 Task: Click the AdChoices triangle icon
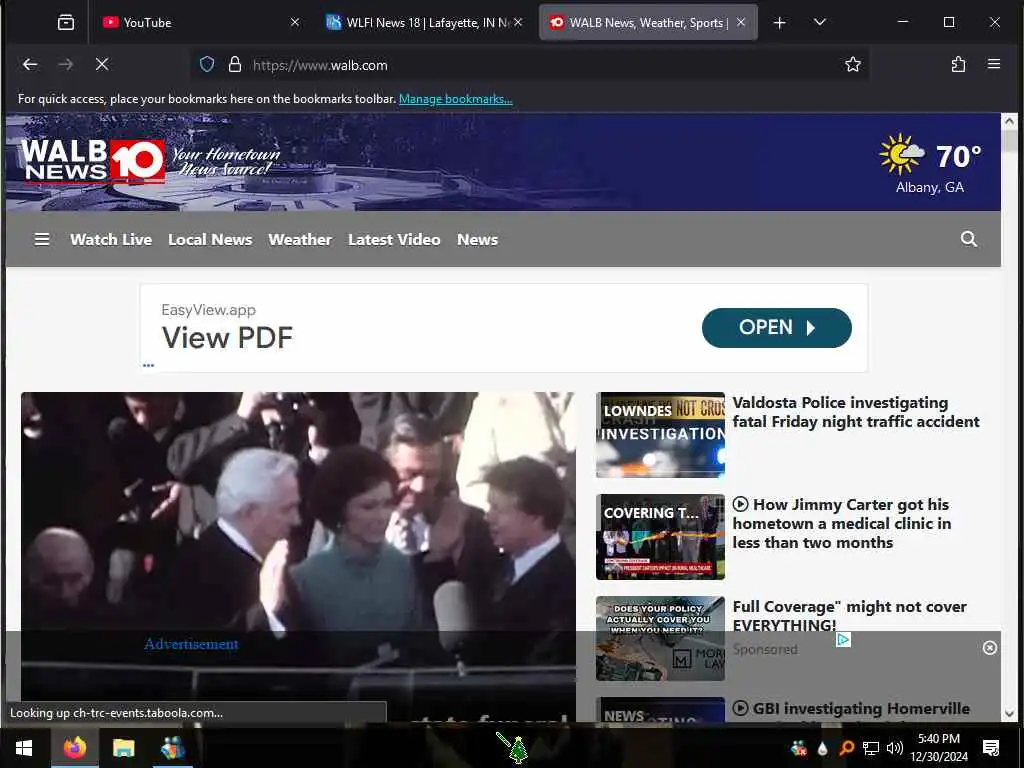[843, 639]
